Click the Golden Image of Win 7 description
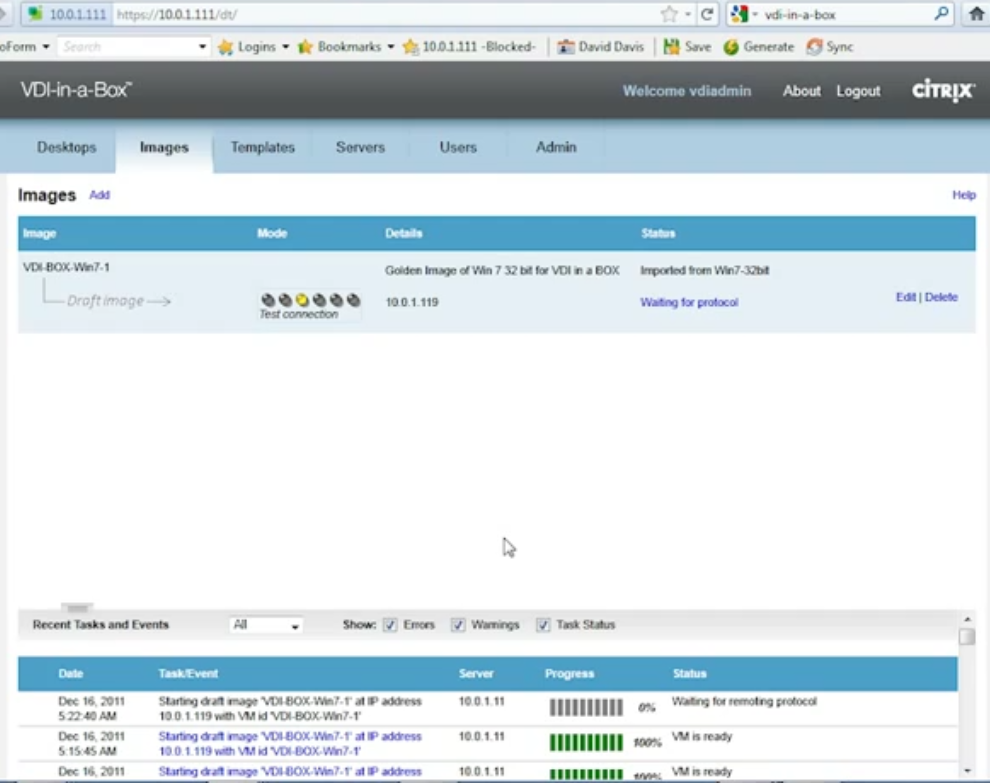990x783 pixels. coord(502,270)
